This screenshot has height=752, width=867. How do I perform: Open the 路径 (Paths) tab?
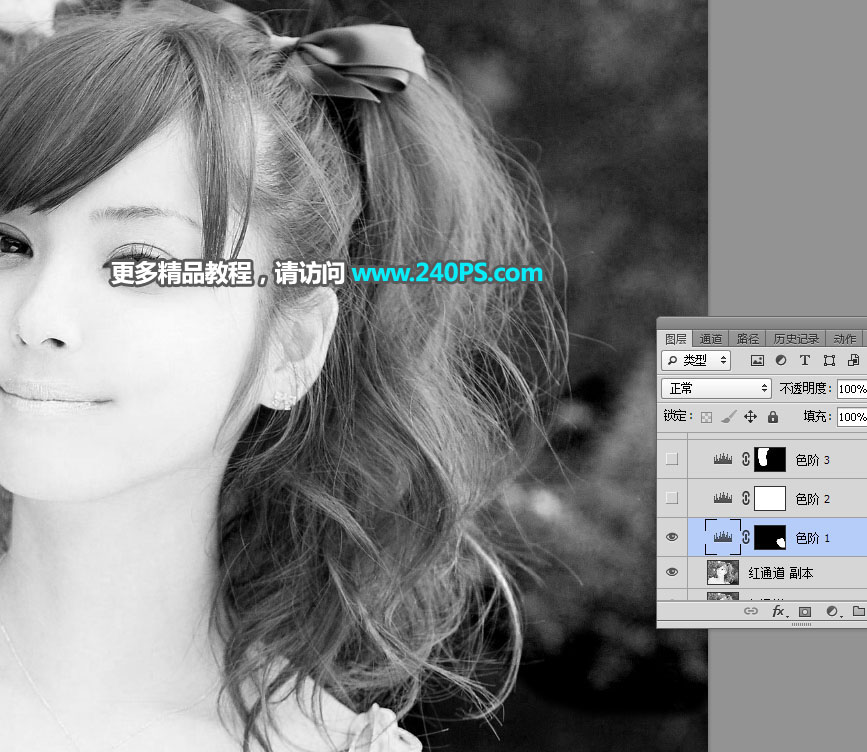(747, 339)
